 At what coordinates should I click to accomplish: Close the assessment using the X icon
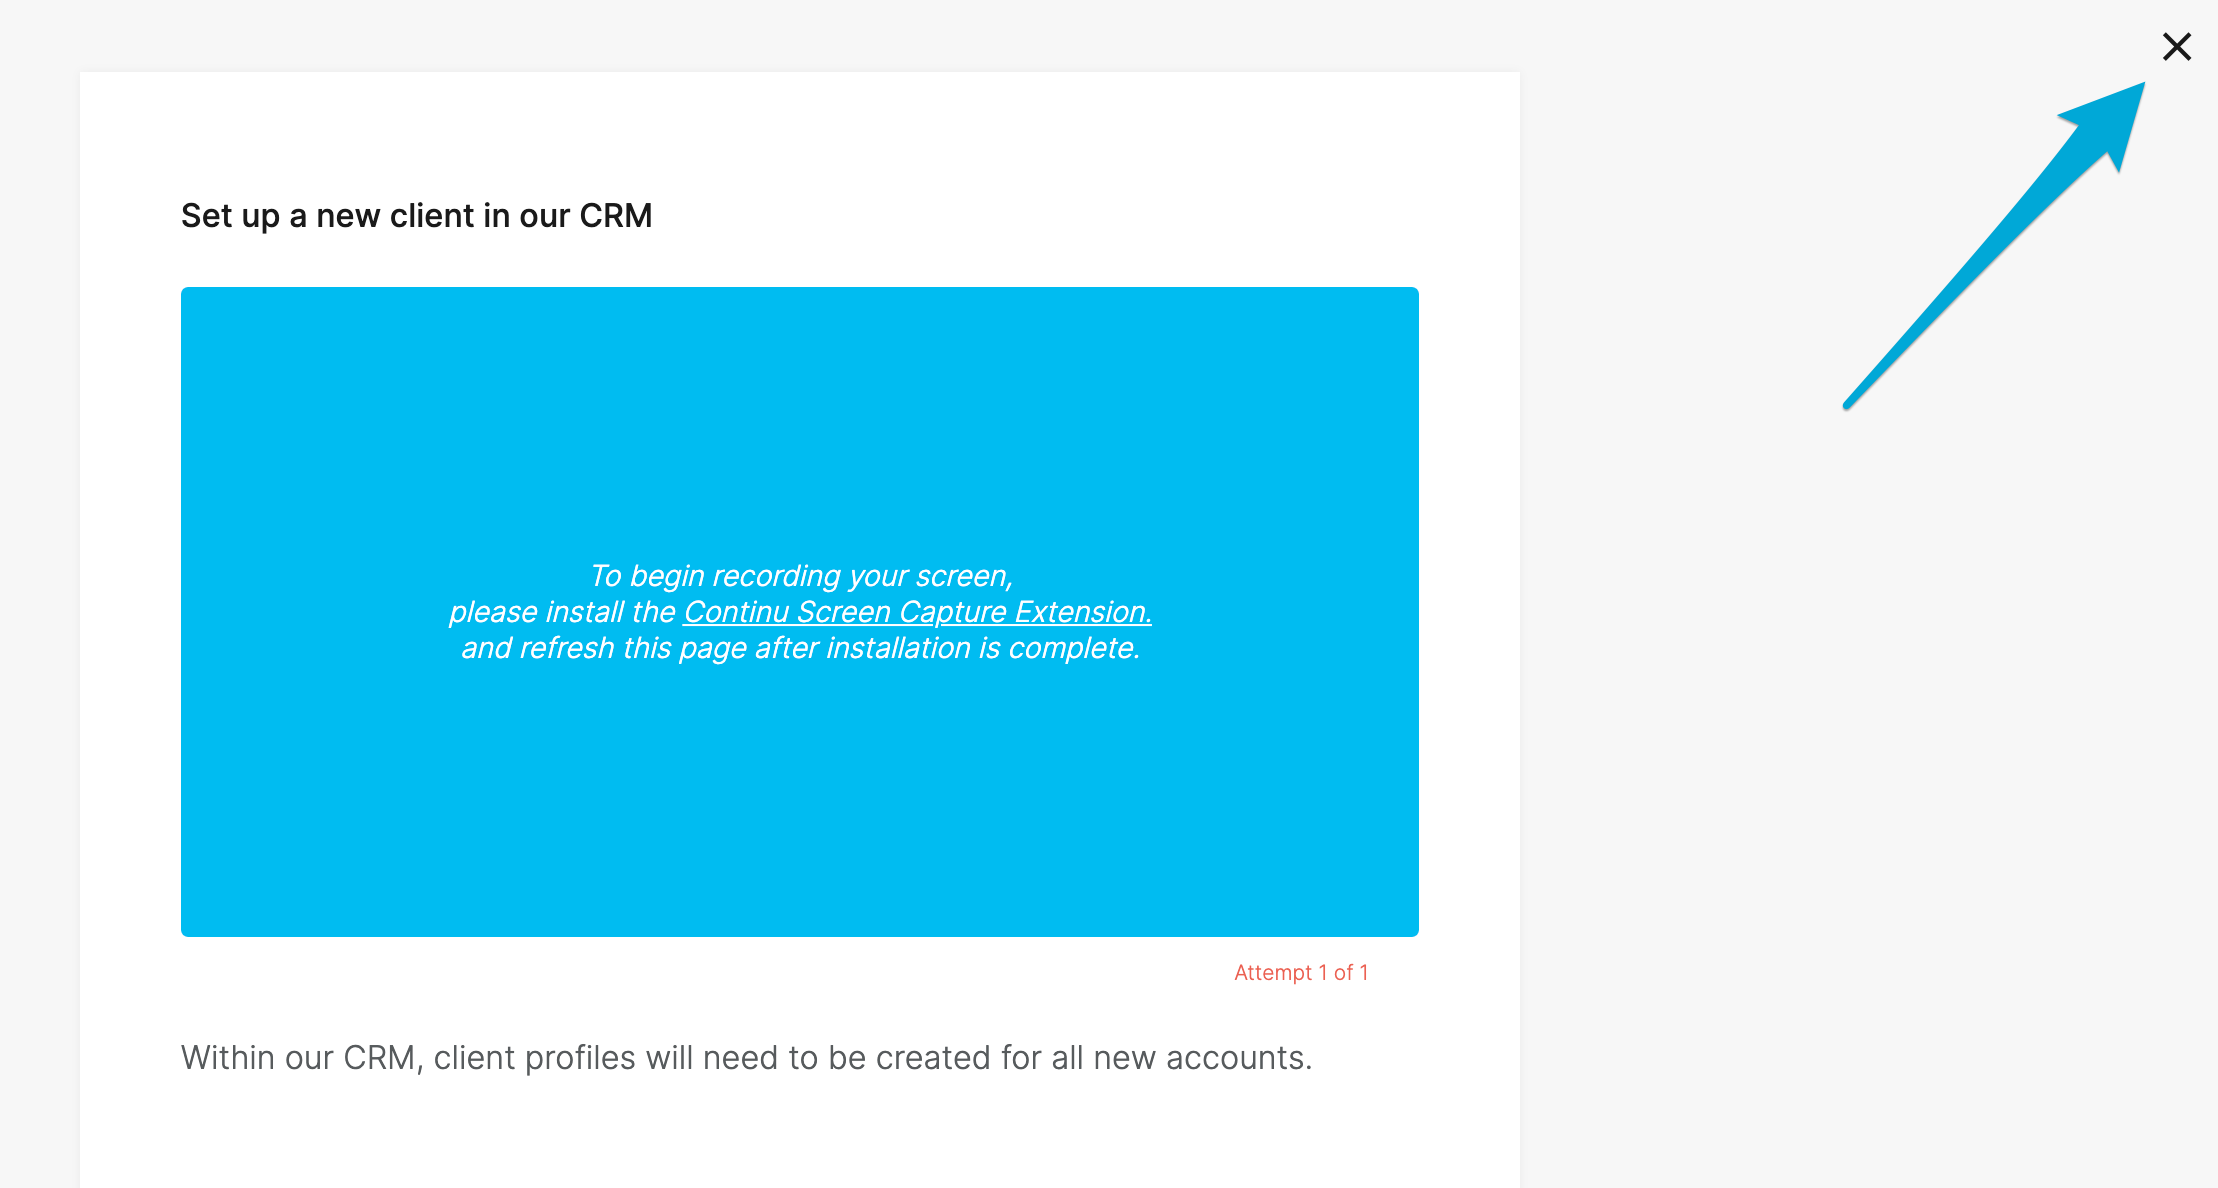pos(2176,47)
